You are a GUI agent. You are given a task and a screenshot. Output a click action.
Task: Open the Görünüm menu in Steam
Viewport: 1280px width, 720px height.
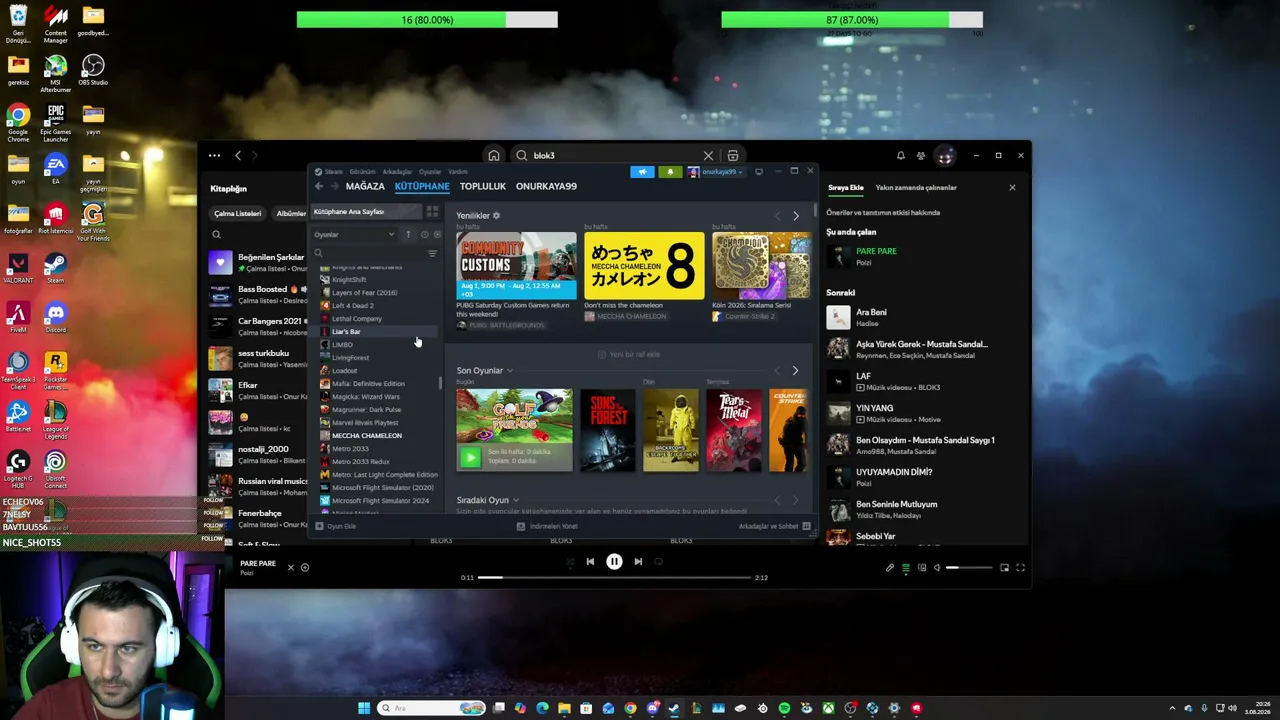(x=363, y=172)
